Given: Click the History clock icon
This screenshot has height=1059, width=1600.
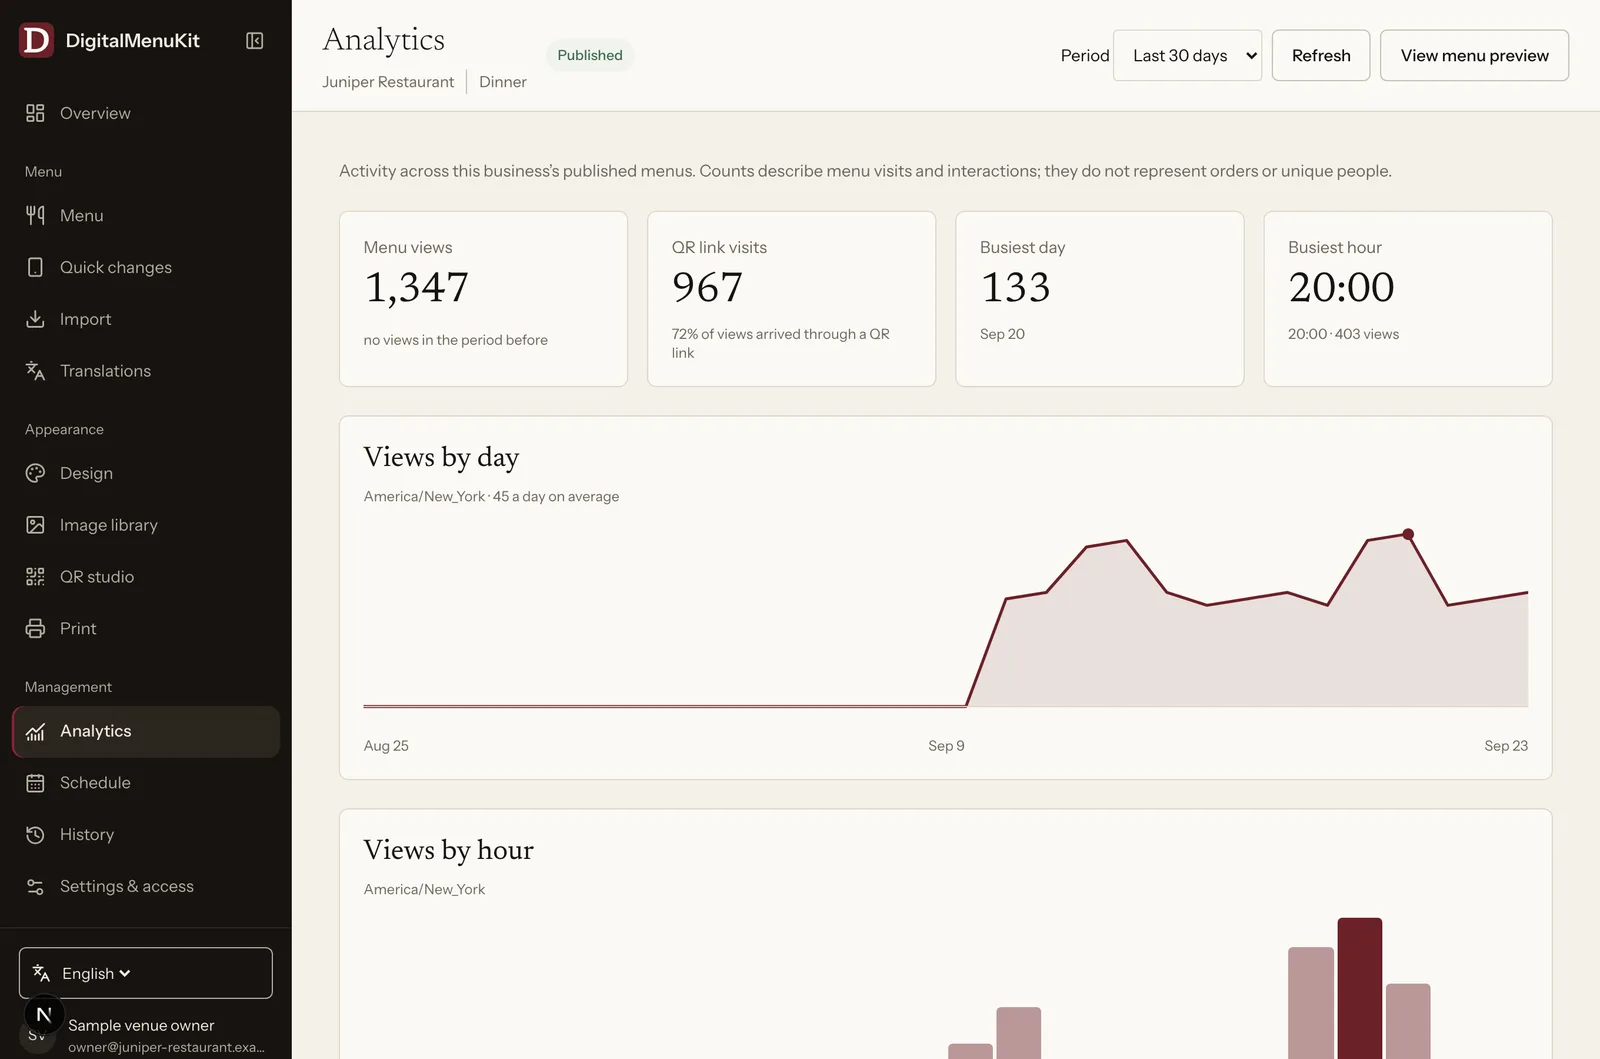Looking at the screenshot, I should 35,835.
